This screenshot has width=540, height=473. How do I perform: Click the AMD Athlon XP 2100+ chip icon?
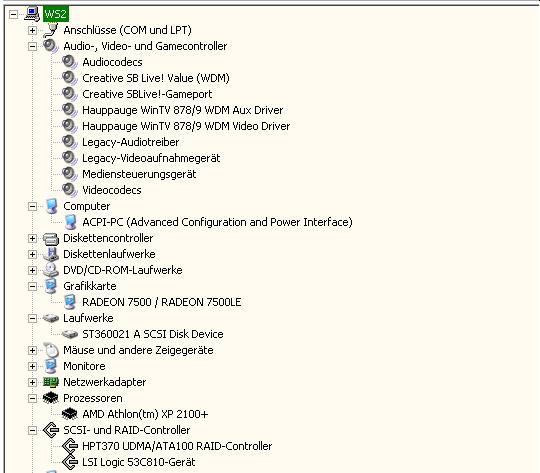(70, 414)
